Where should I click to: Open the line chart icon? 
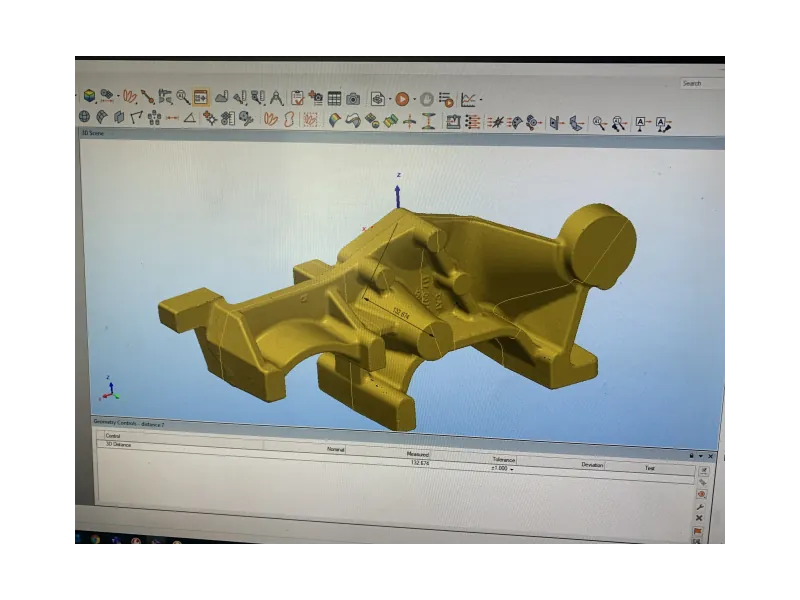pos(468,100)
